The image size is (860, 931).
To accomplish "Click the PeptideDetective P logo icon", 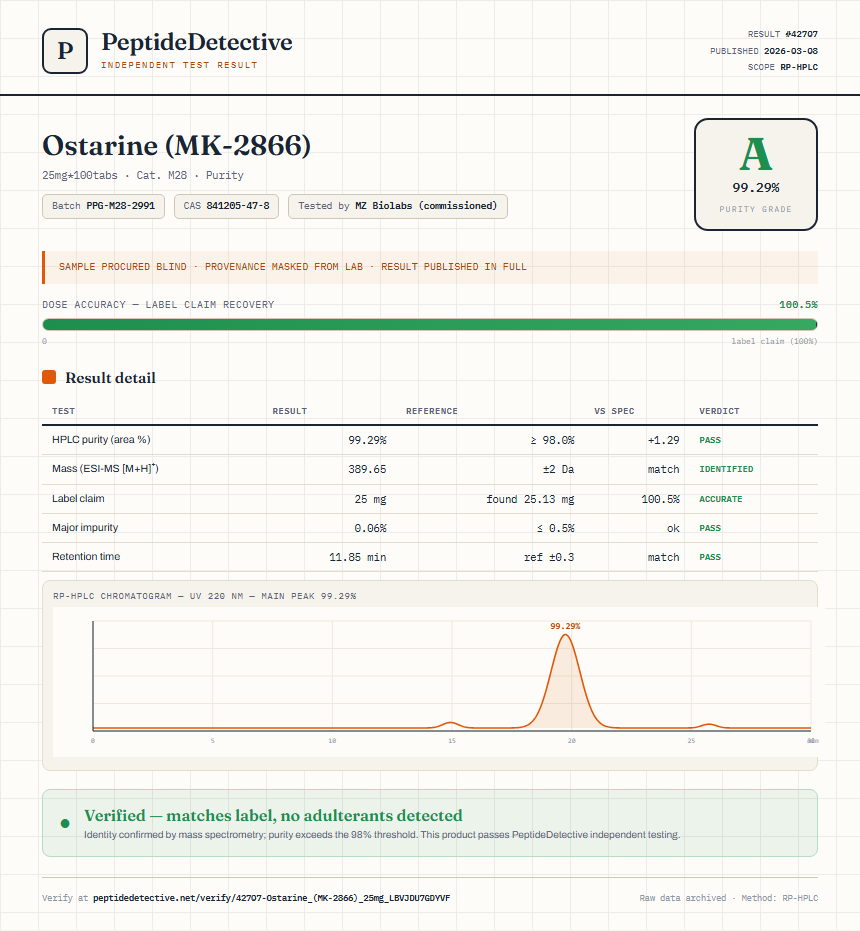I will click(65, 51).
